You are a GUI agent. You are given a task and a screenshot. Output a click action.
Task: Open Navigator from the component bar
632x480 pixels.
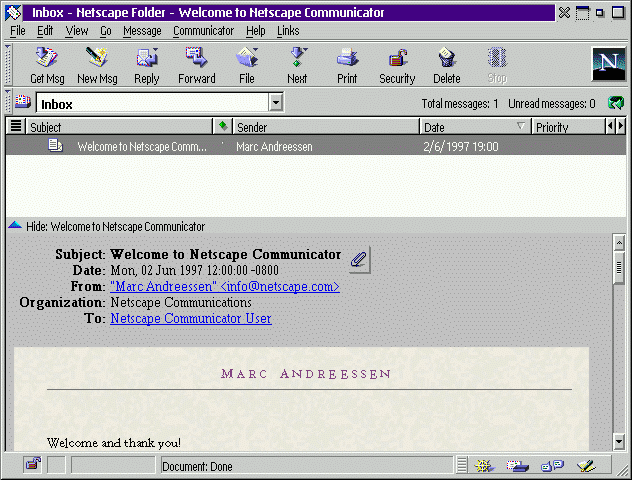[x=484, y=466]
